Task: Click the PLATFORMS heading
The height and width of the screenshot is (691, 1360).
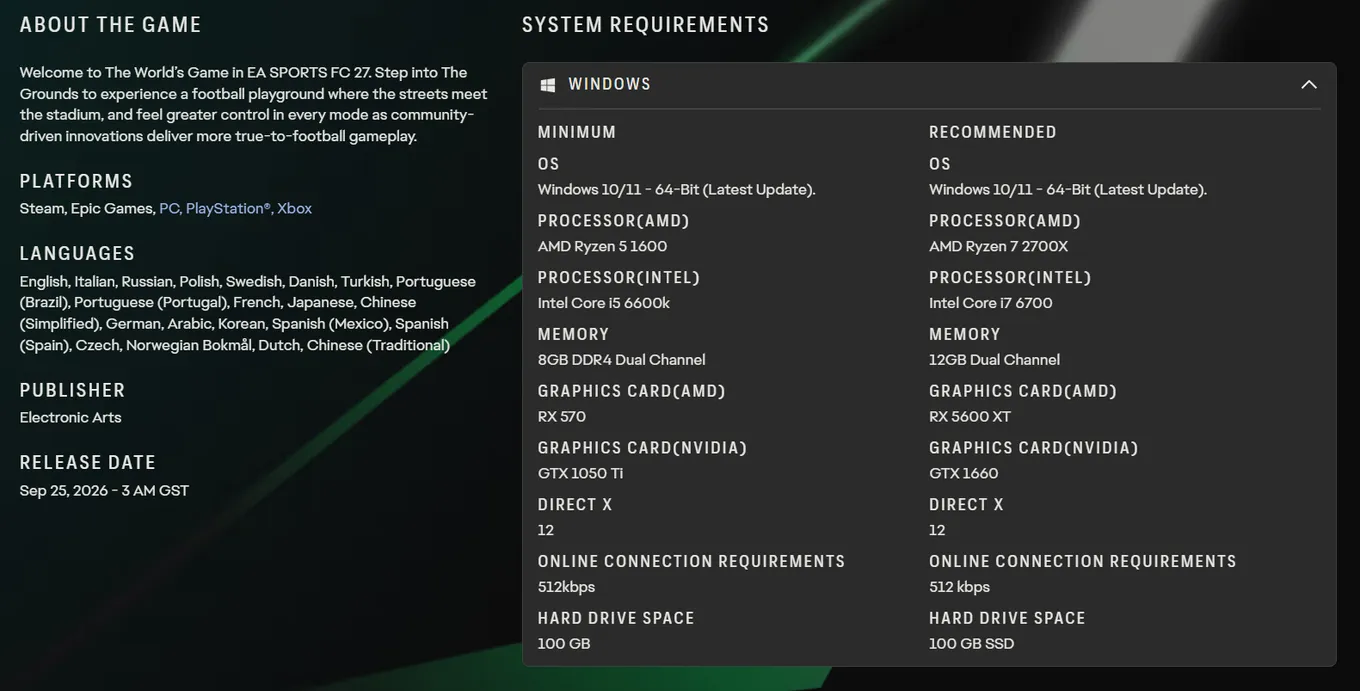Action: 76,181
